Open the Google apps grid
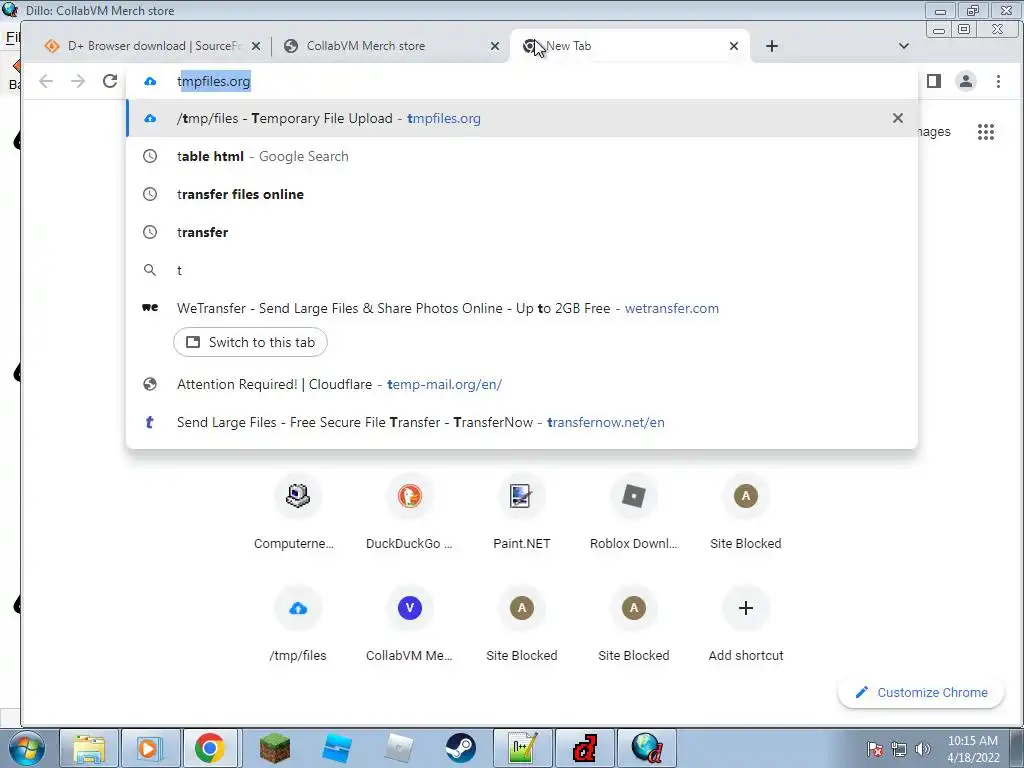This screenshot has height=768, width=1024. coord(985,132)
